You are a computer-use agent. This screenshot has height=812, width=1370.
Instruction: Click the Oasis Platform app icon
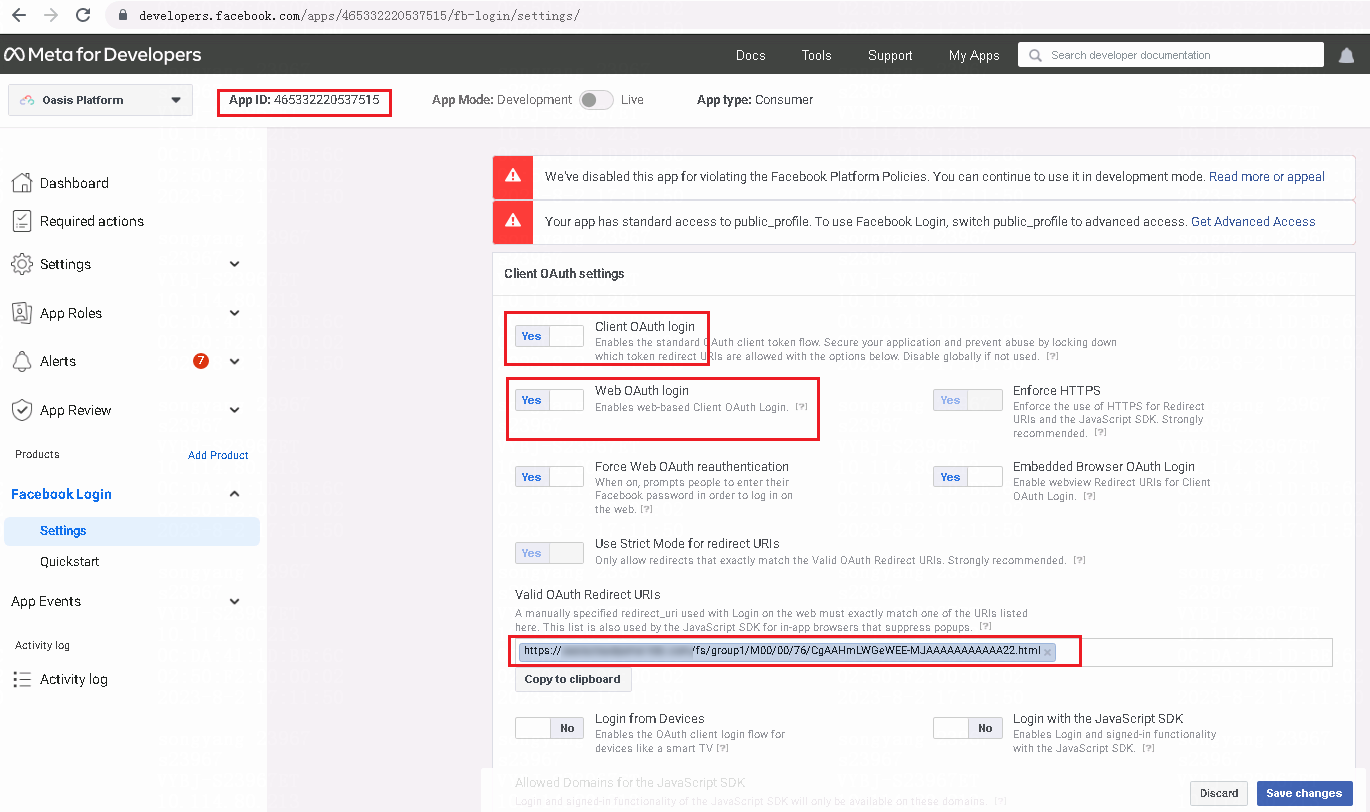click(27, 100)
